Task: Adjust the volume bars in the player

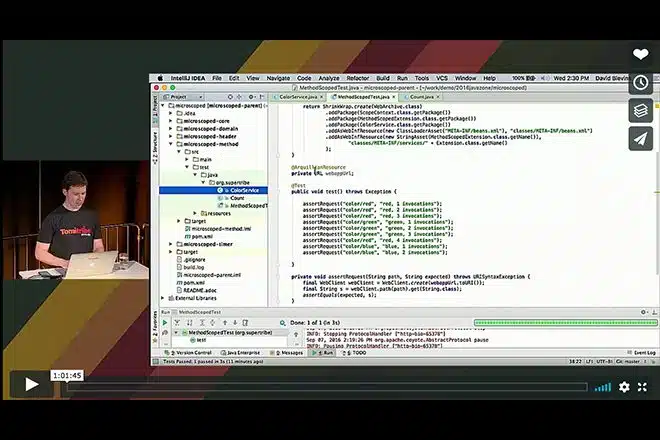Action: (x=603, y=387)
